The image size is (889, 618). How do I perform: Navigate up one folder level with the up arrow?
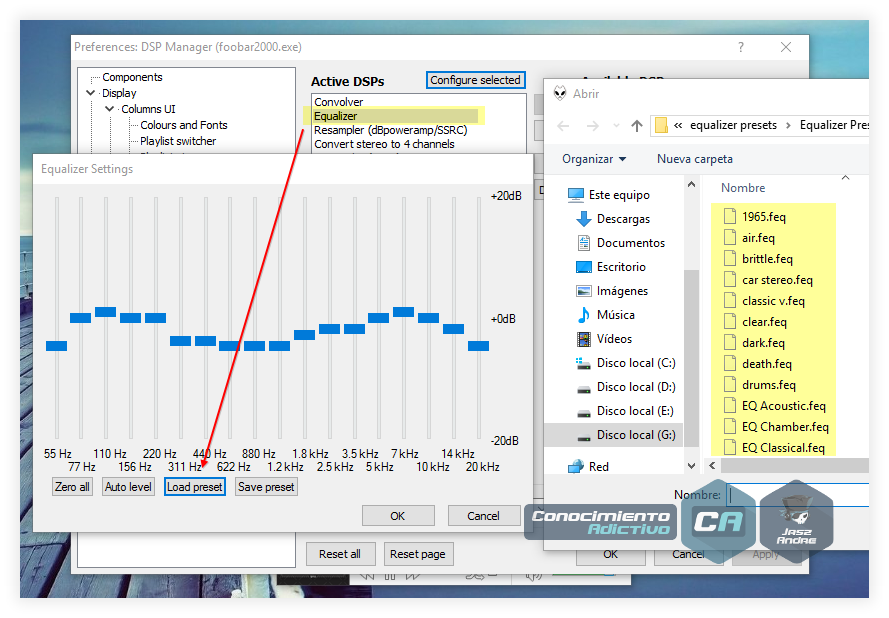pos(637,125)
